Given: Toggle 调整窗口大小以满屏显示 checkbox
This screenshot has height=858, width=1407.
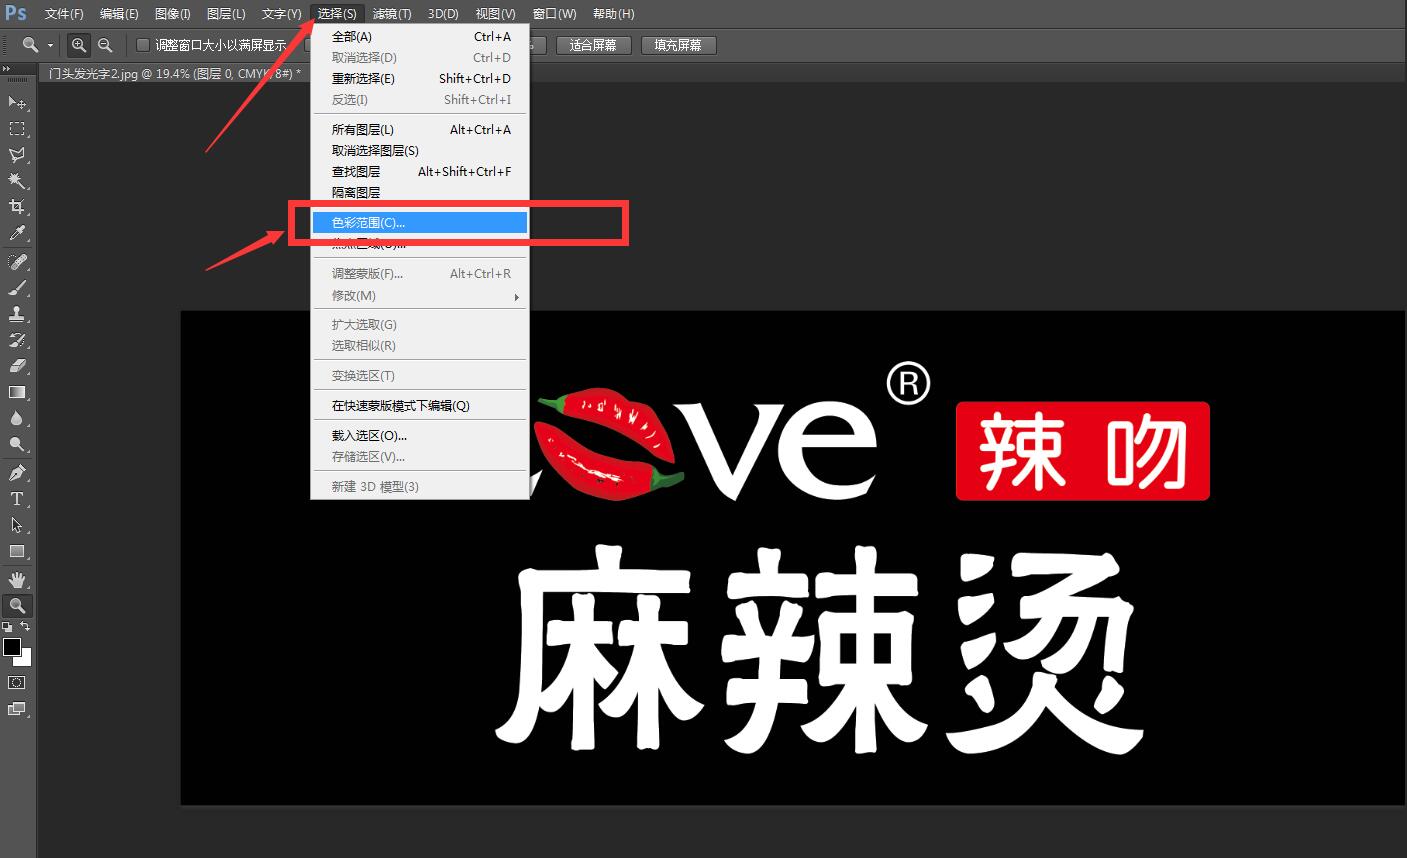Looking at the screenshot, I should pyautogui.click(x=143, y=45).
